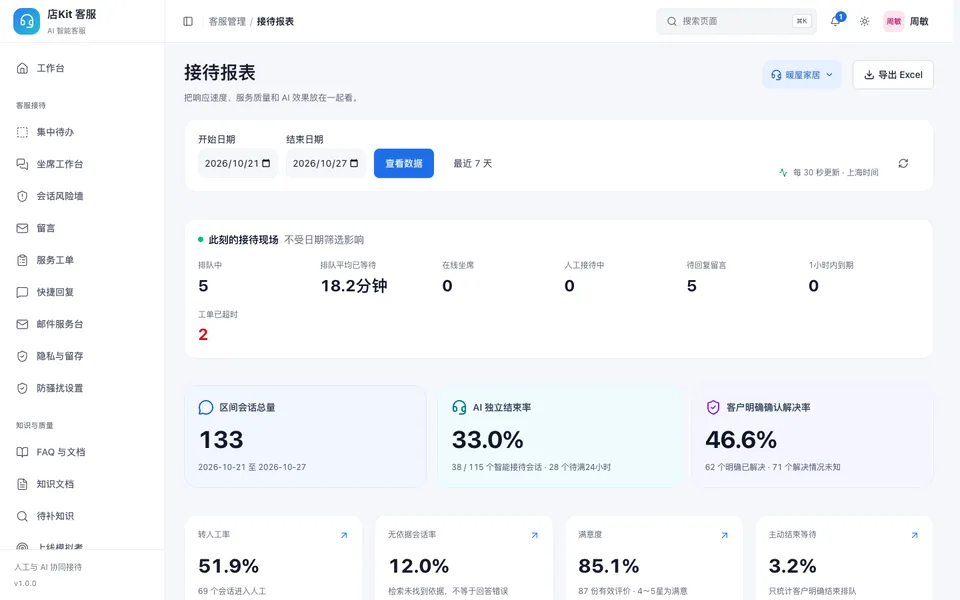Click the 服务工单 clipboard icon
This screenshot has height=600, width=960.
(x=22, y=260)
